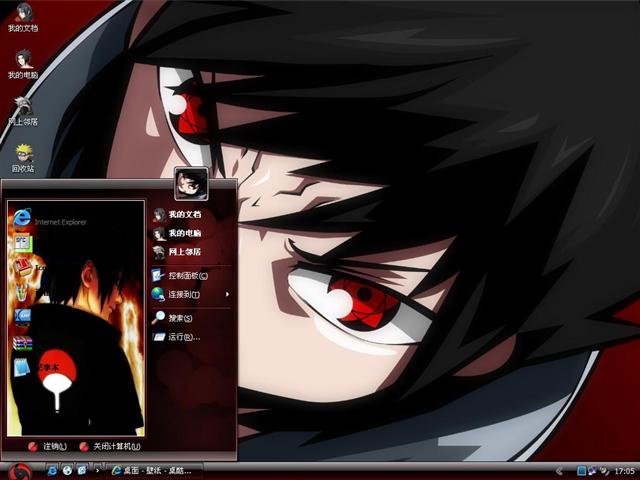Viewport: 640px width, 480px height.
Task: Click the Sharingan start button on taskbar
Action: tap(20, 471)
